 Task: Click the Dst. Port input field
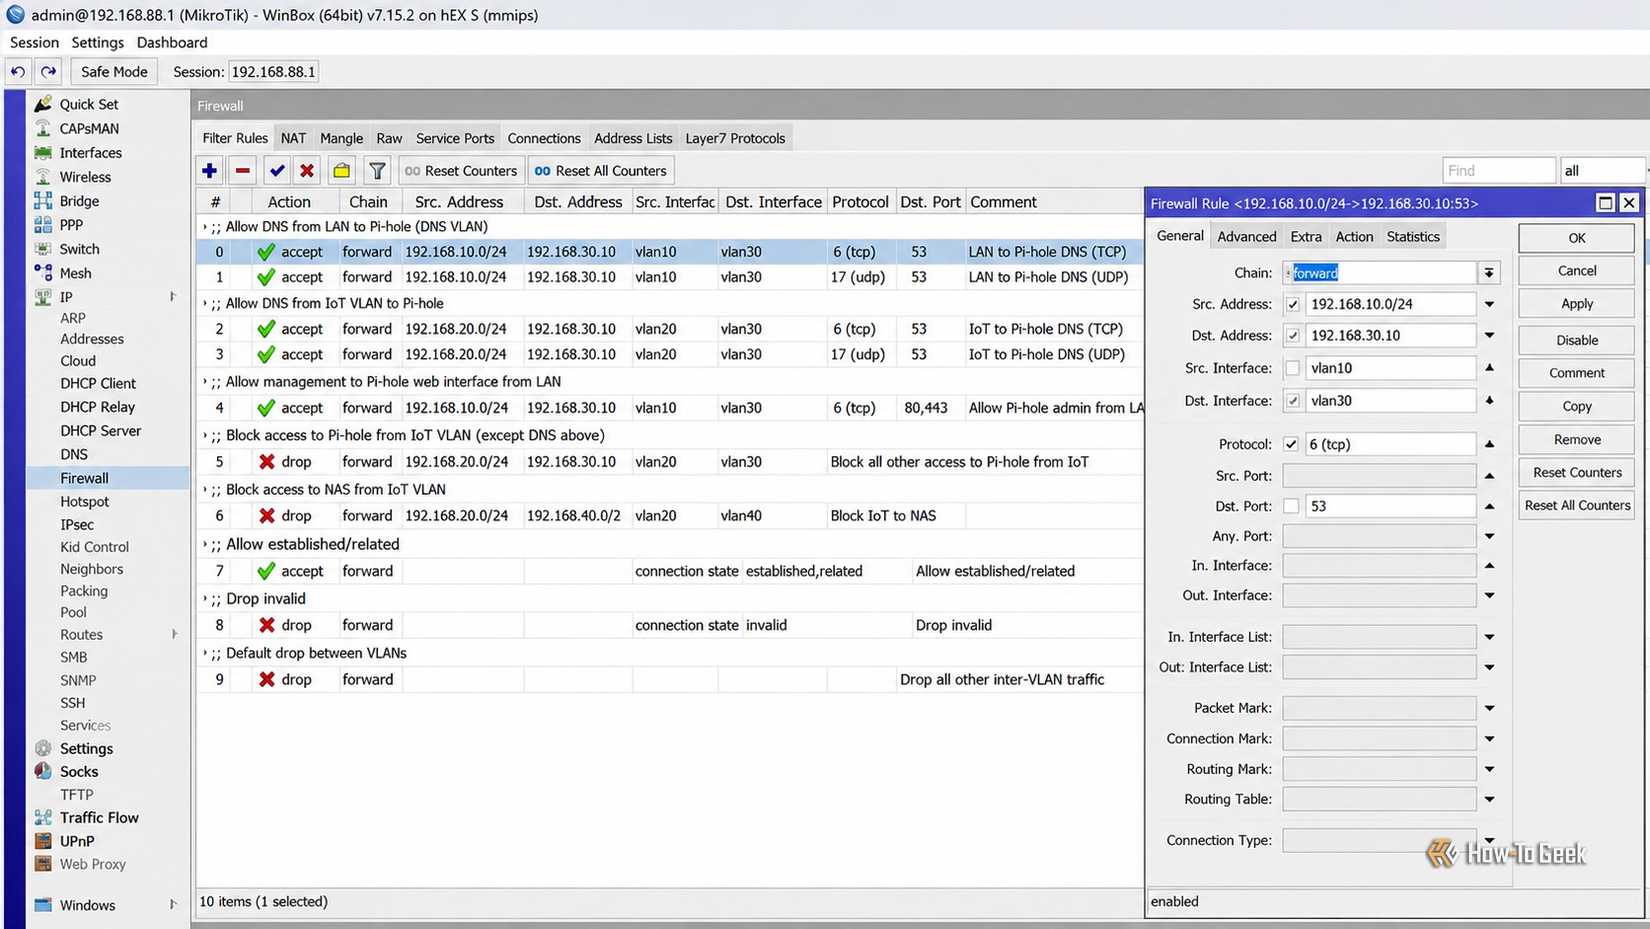tap(1390, 506)
